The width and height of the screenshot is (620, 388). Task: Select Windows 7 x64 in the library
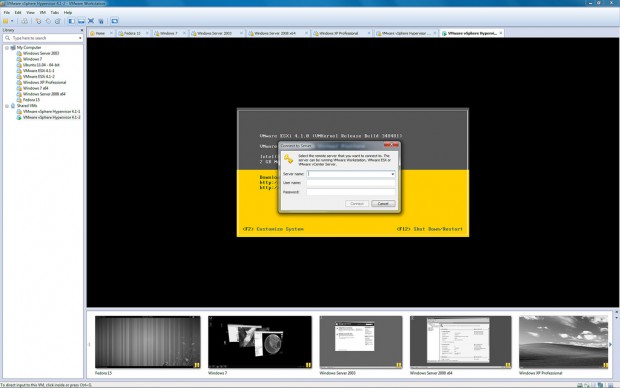(x=35, y=89)
